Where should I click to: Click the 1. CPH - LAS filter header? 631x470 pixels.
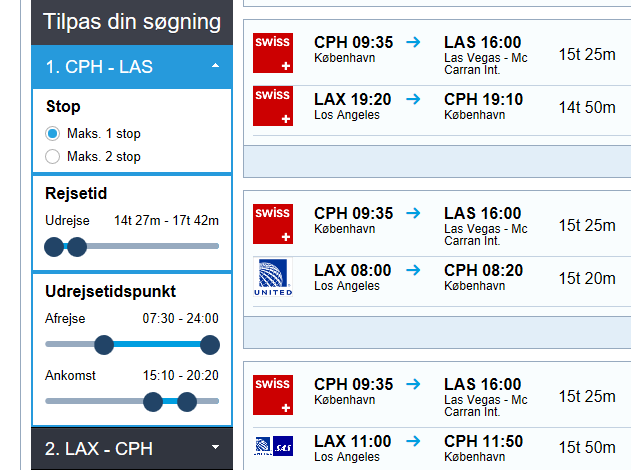[x=132, y=67]
